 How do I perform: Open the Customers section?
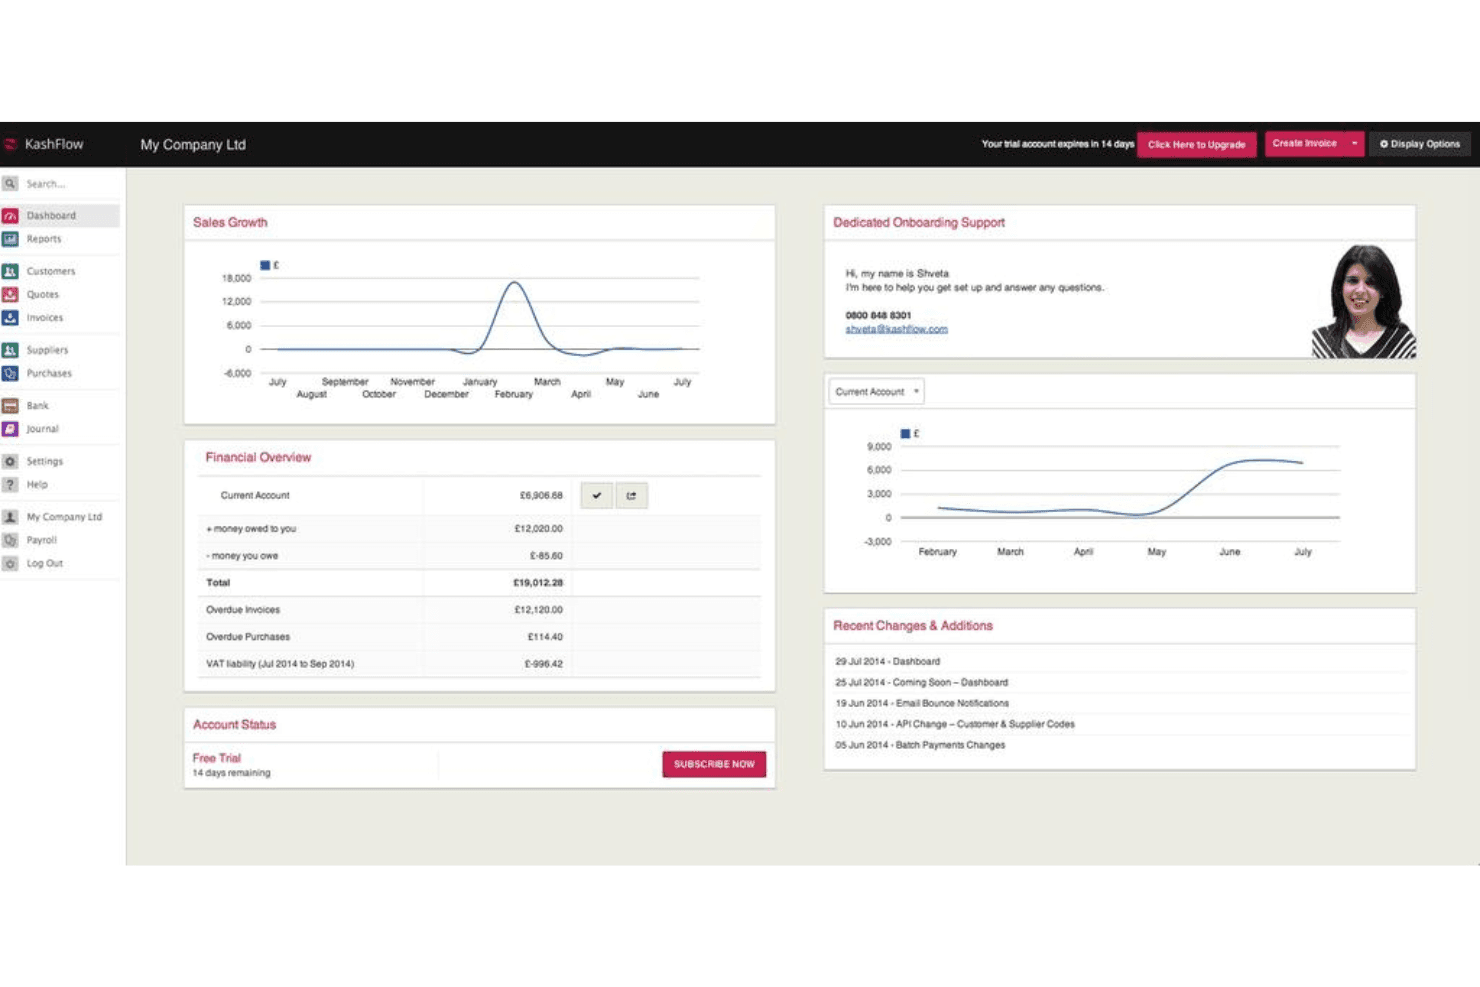(51, 271)
